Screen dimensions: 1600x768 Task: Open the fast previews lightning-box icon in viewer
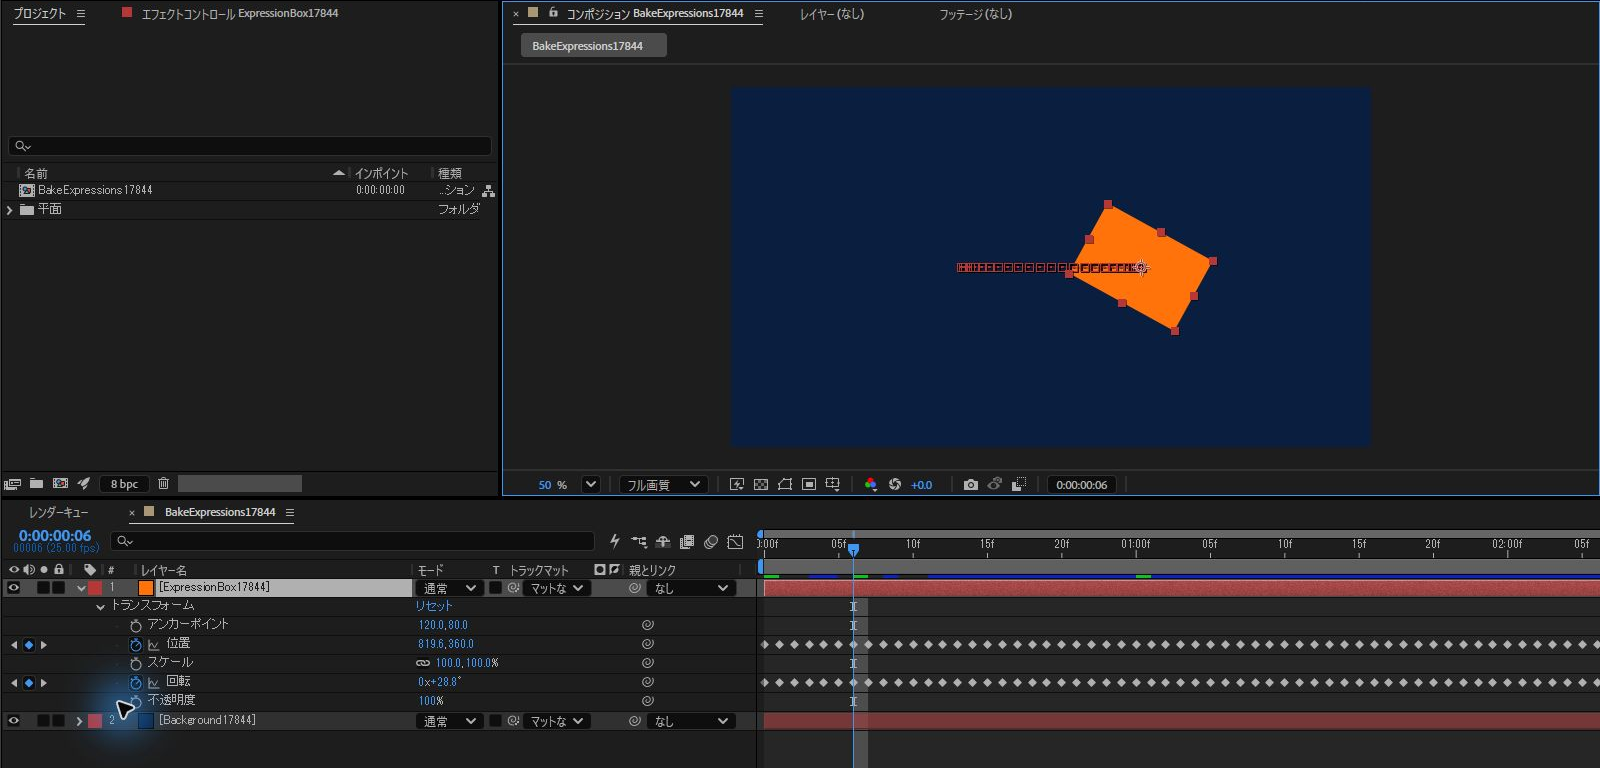point(737,485)
